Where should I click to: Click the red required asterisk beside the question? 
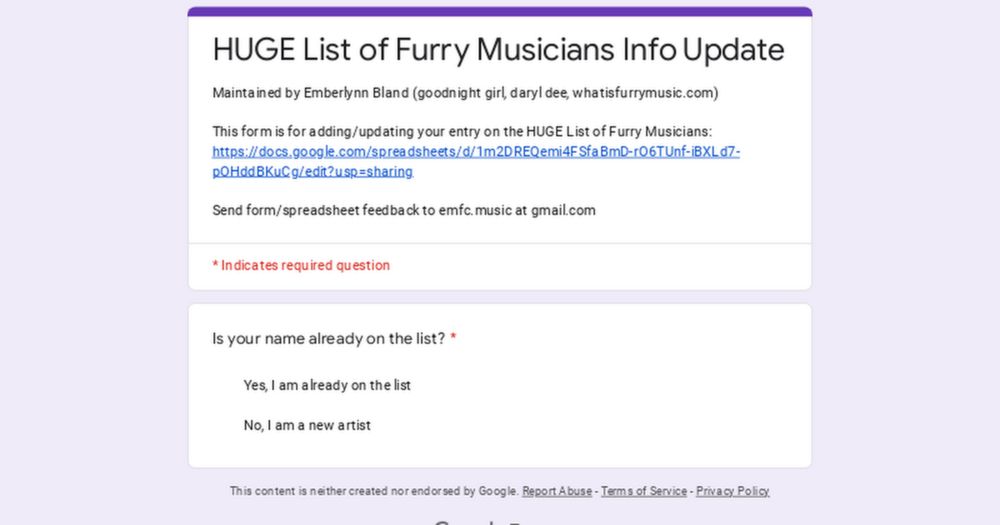coord(453,338)
